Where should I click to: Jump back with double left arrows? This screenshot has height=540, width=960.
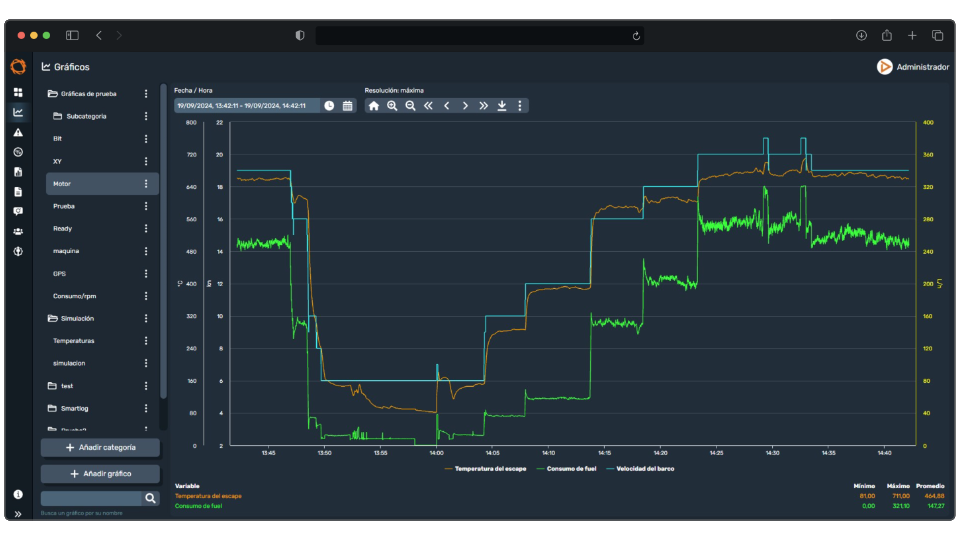coord(428,106)
